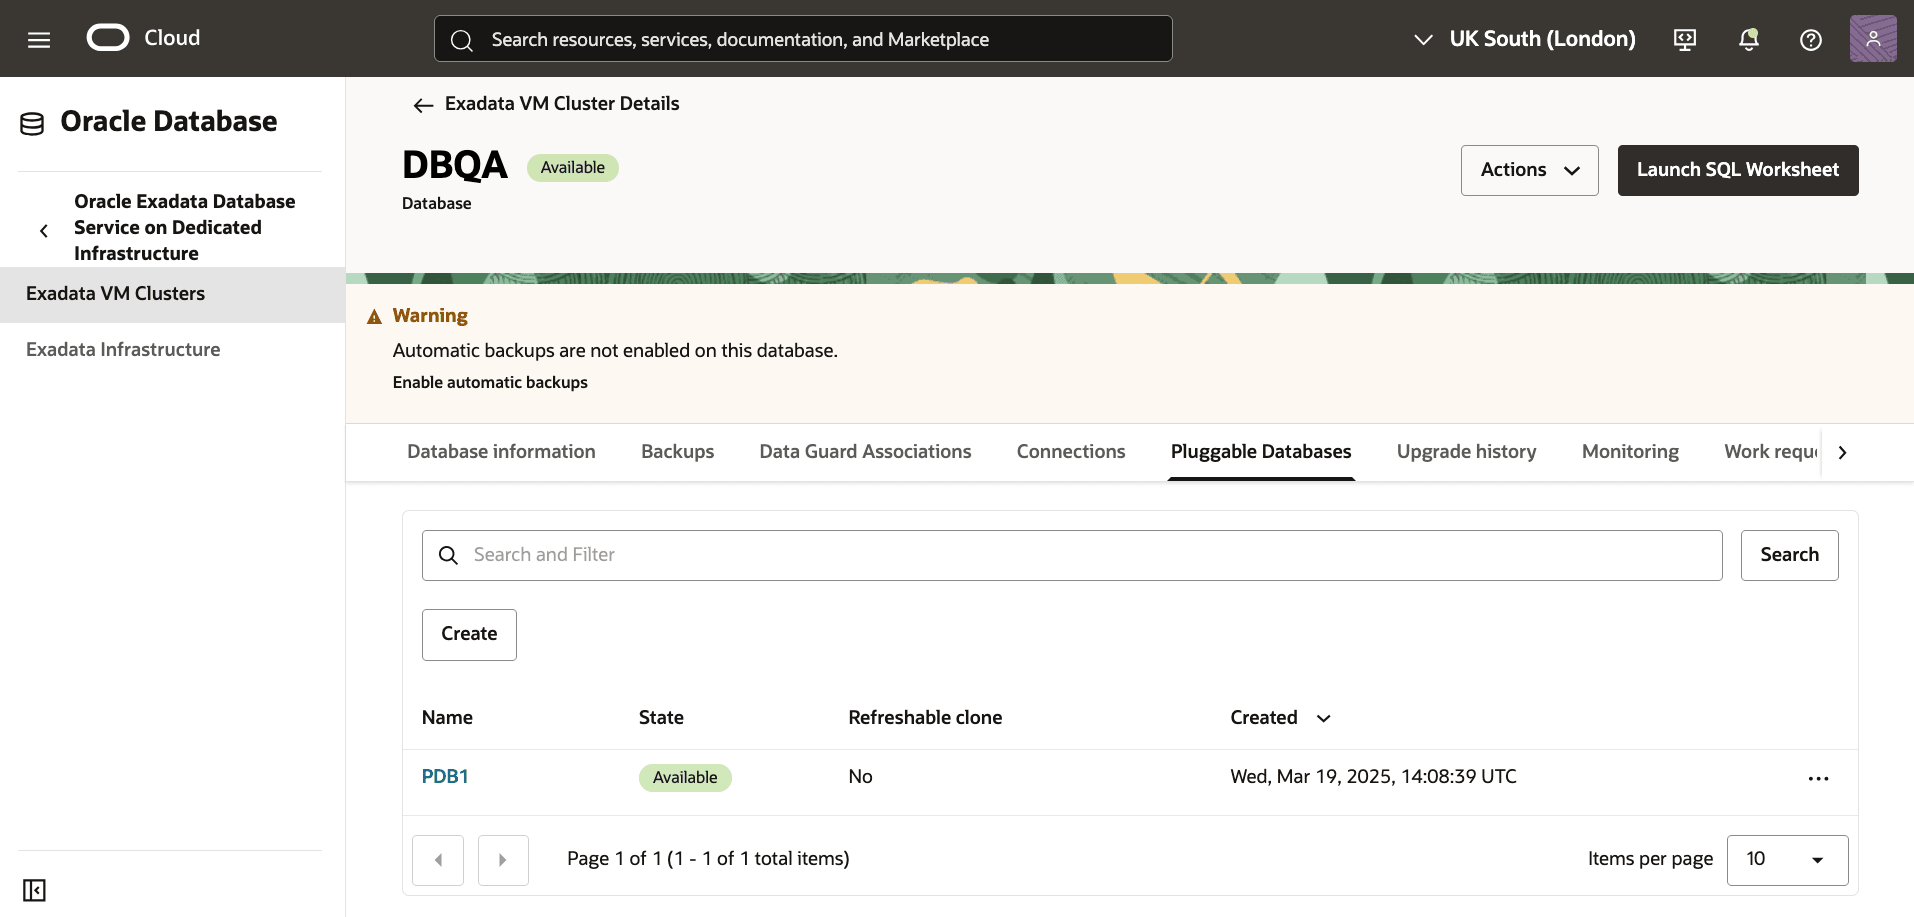Open the help question mark icon
Viewport: 1914px width, 917px height.
[1811, 39]
